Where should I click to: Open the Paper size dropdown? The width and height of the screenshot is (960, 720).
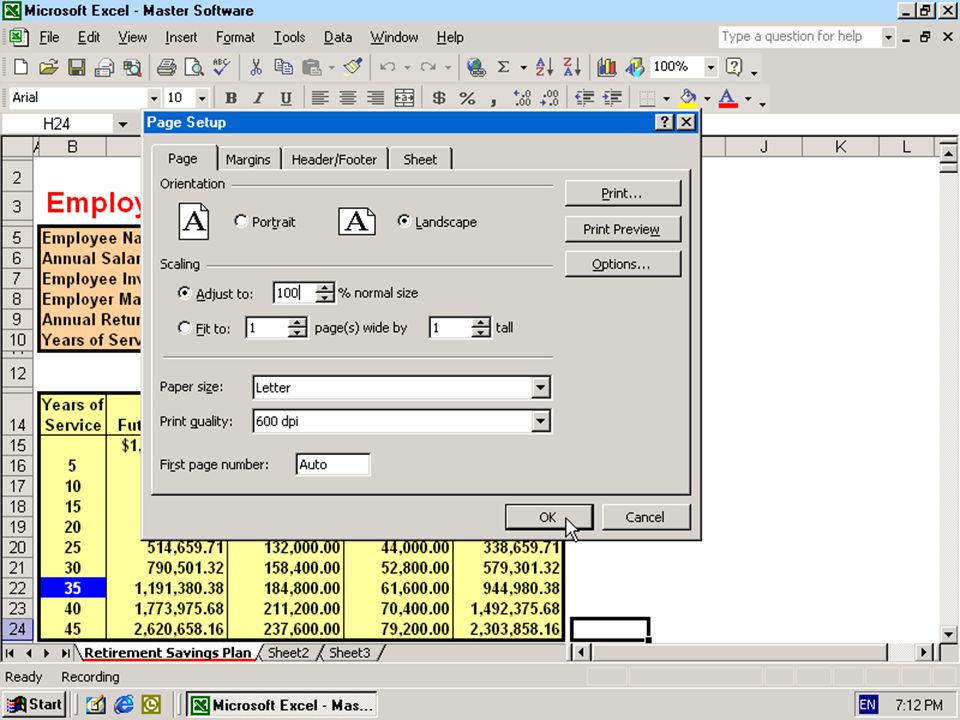coord(541,387)
